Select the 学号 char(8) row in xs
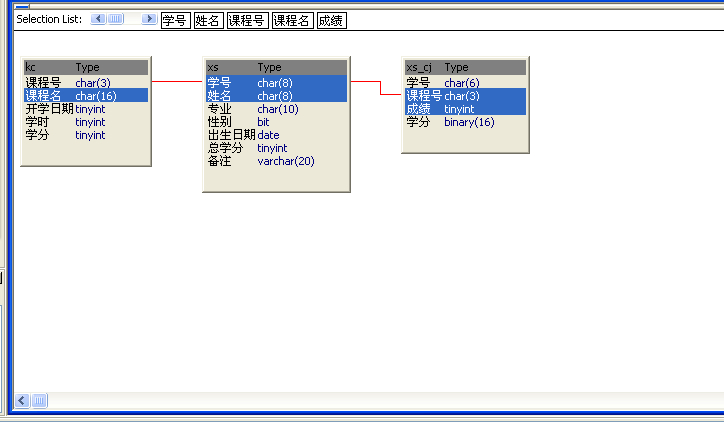724x429 pixels. point(276,83)
